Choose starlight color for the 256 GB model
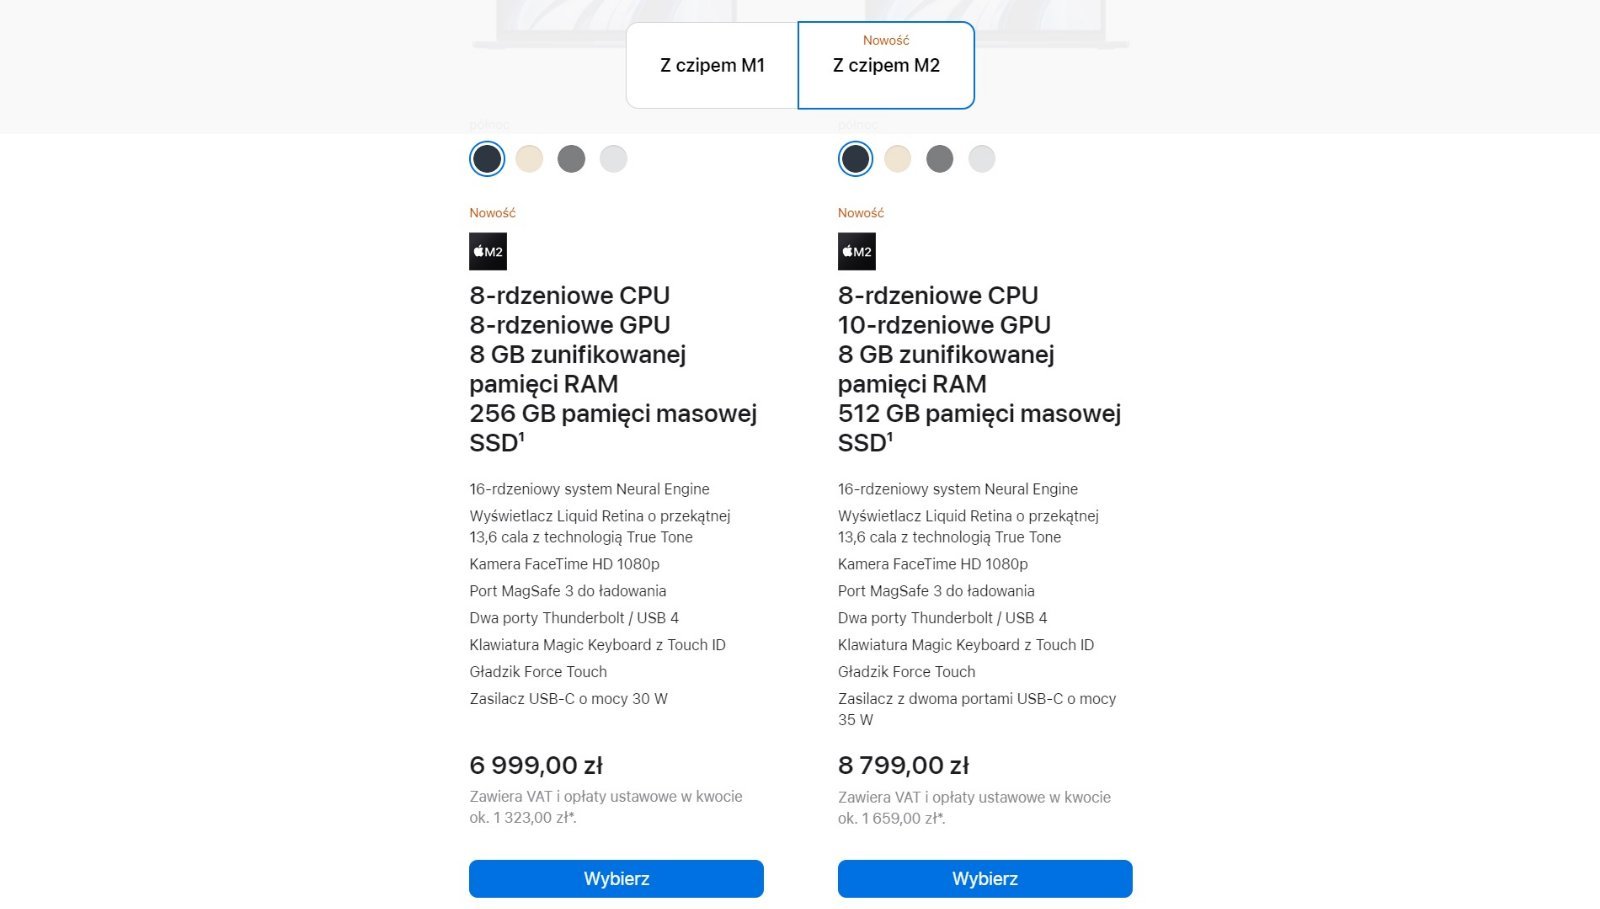 click(x=529, y=159)
